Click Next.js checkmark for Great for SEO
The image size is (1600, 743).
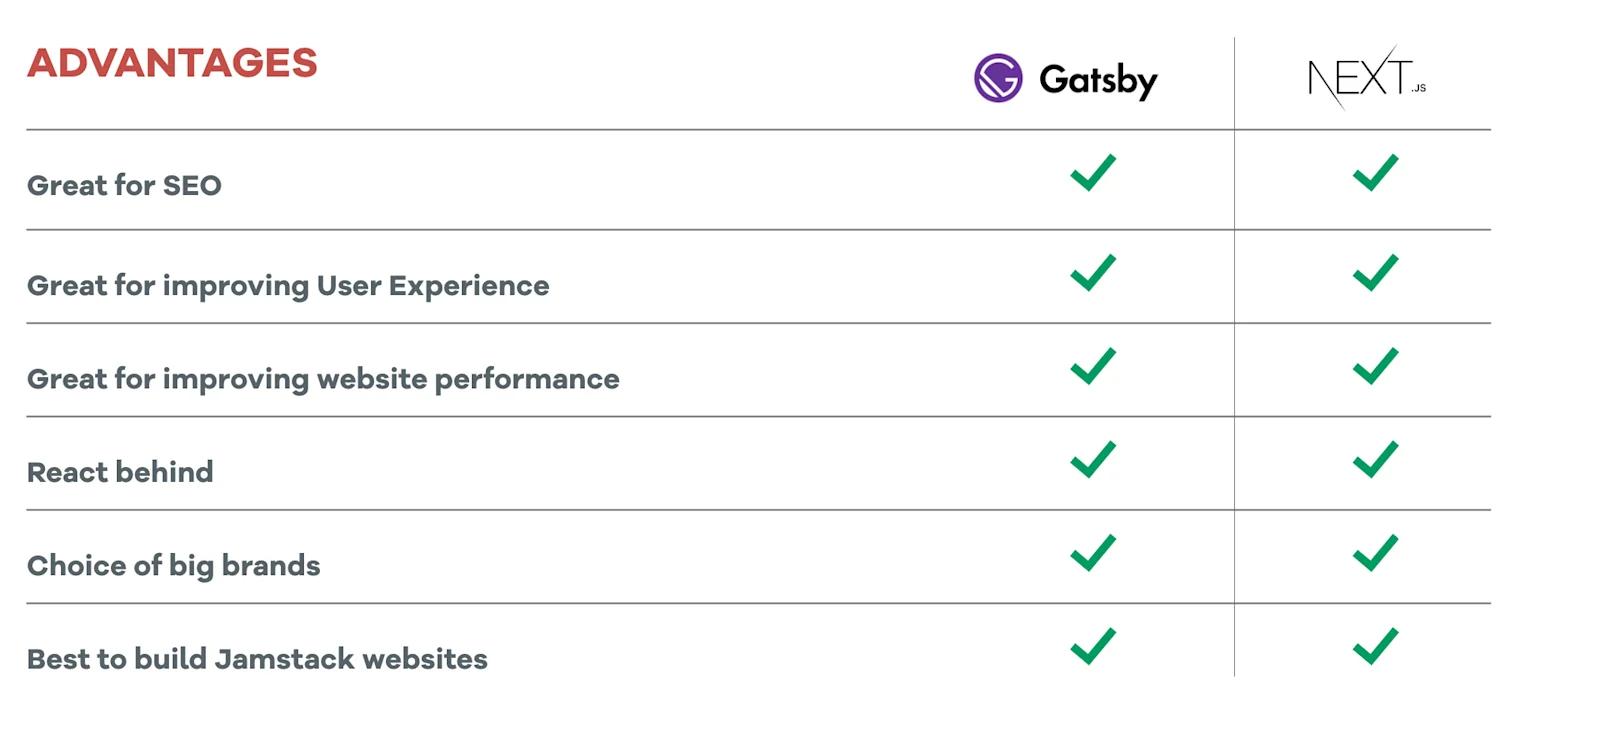(x=1375, y=173)
